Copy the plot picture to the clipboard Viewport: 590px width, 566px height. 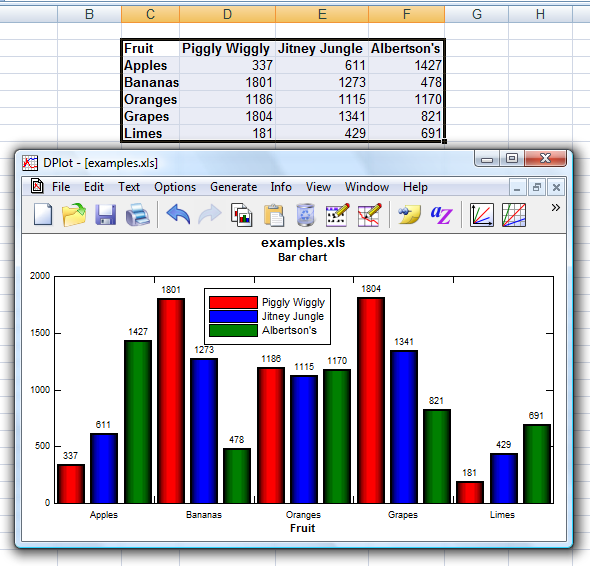coord(241,215)
